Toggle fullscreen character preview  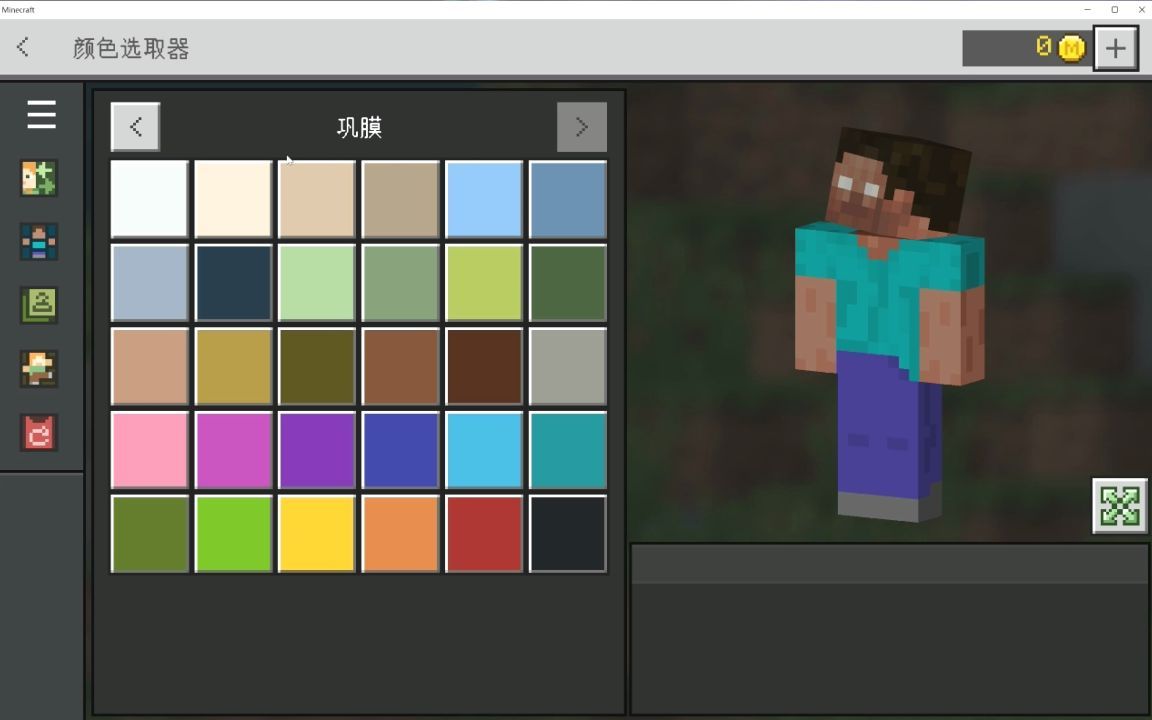[x=1120, y=505]
